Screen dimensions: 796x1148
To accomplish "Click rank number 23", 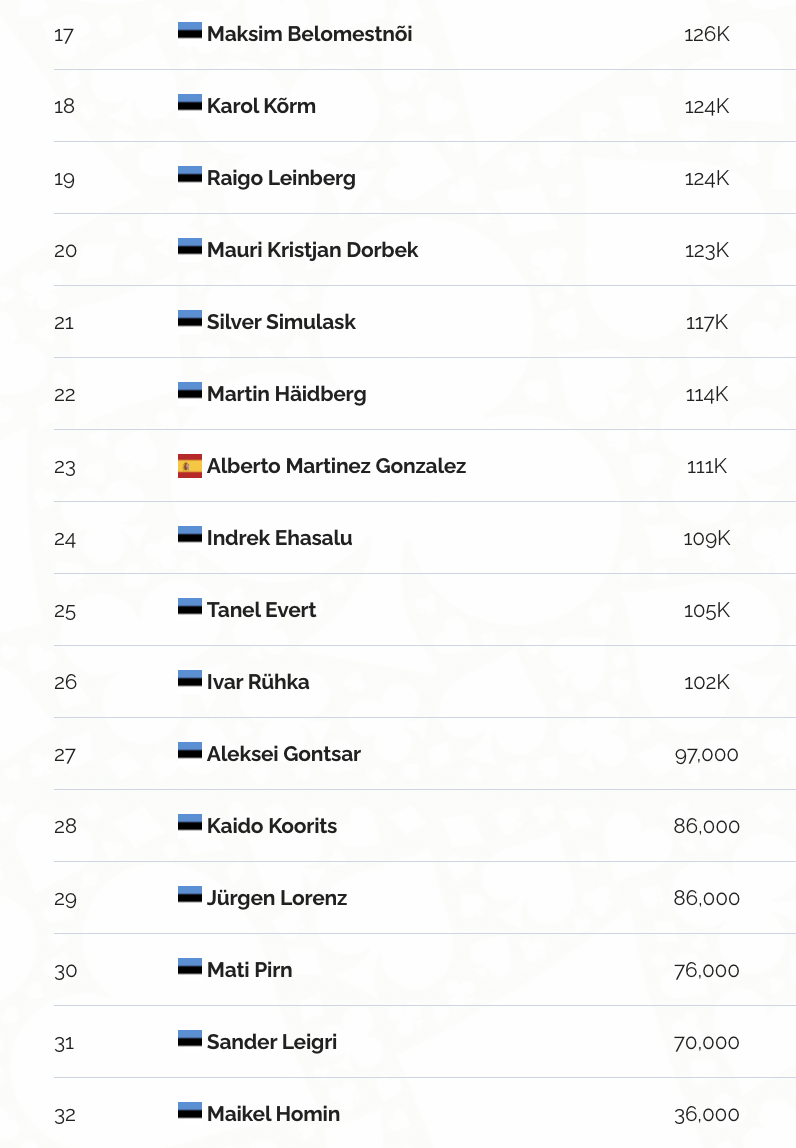I will point(65,467).
